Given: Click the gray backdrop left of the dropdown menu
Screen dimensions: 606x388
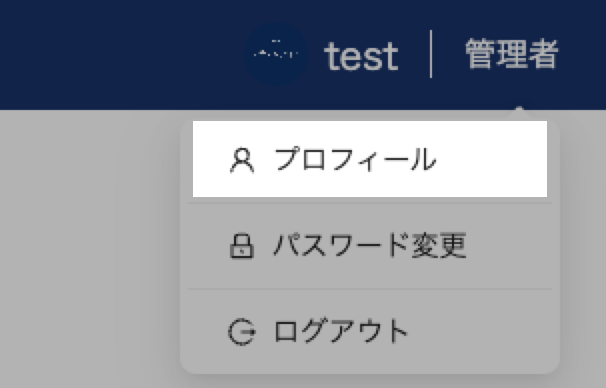Looking at the screenshot, I should 89,247.
